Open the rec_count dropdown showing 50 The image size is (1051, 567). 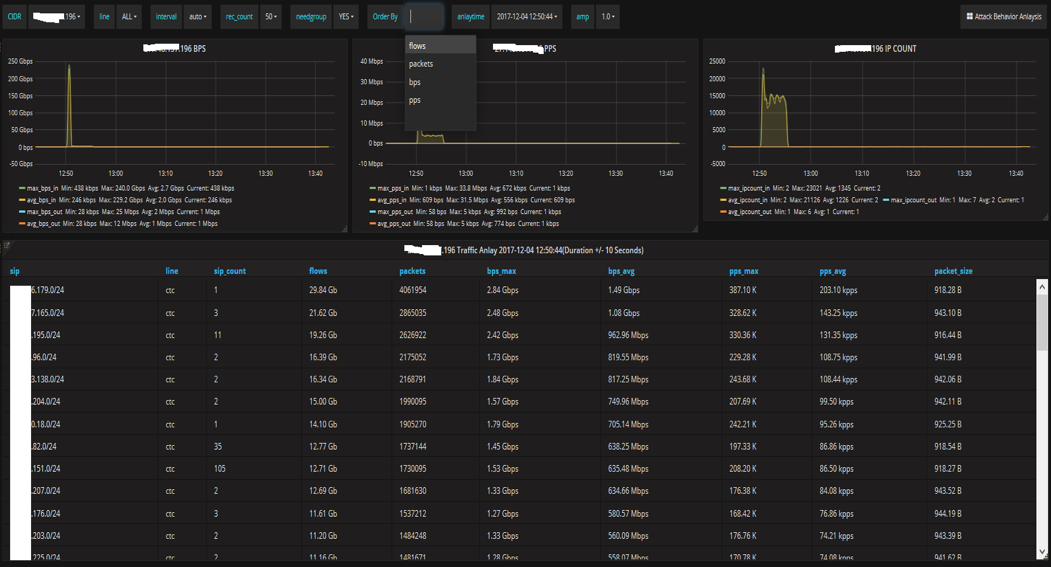click(271, 17)
